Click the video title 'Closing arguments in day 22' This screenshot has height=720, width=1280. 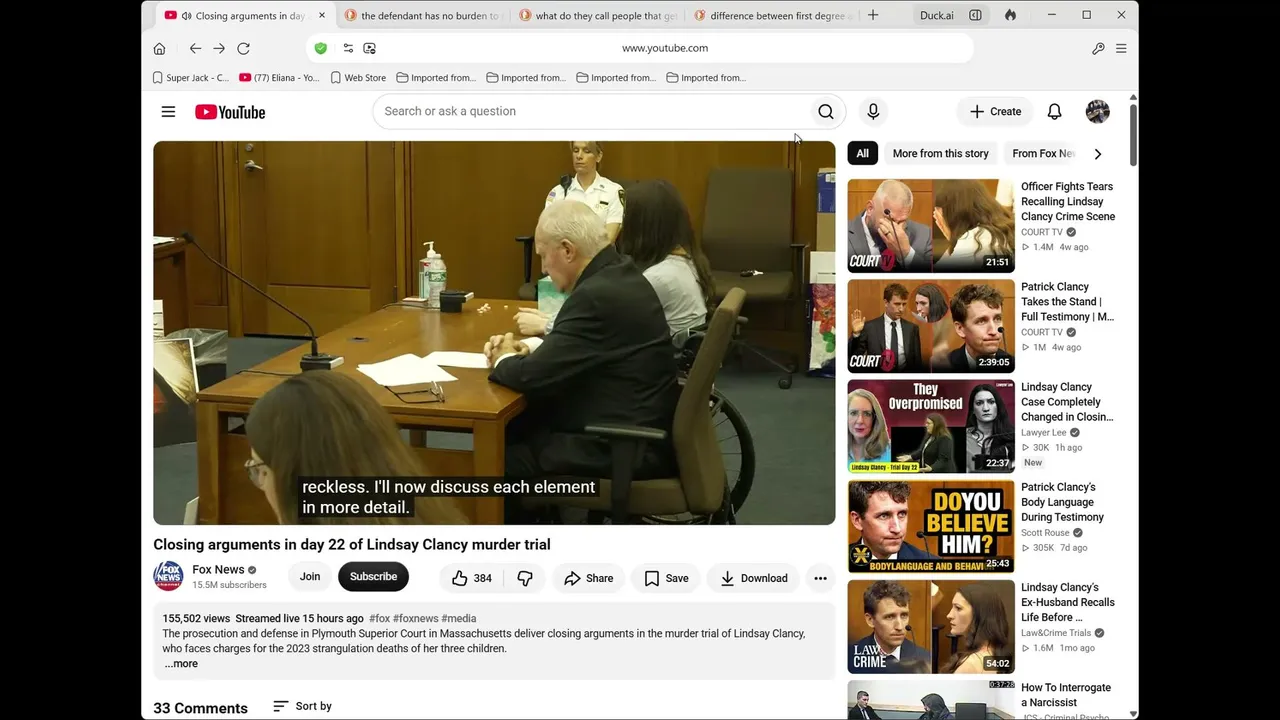click(352, 545)
